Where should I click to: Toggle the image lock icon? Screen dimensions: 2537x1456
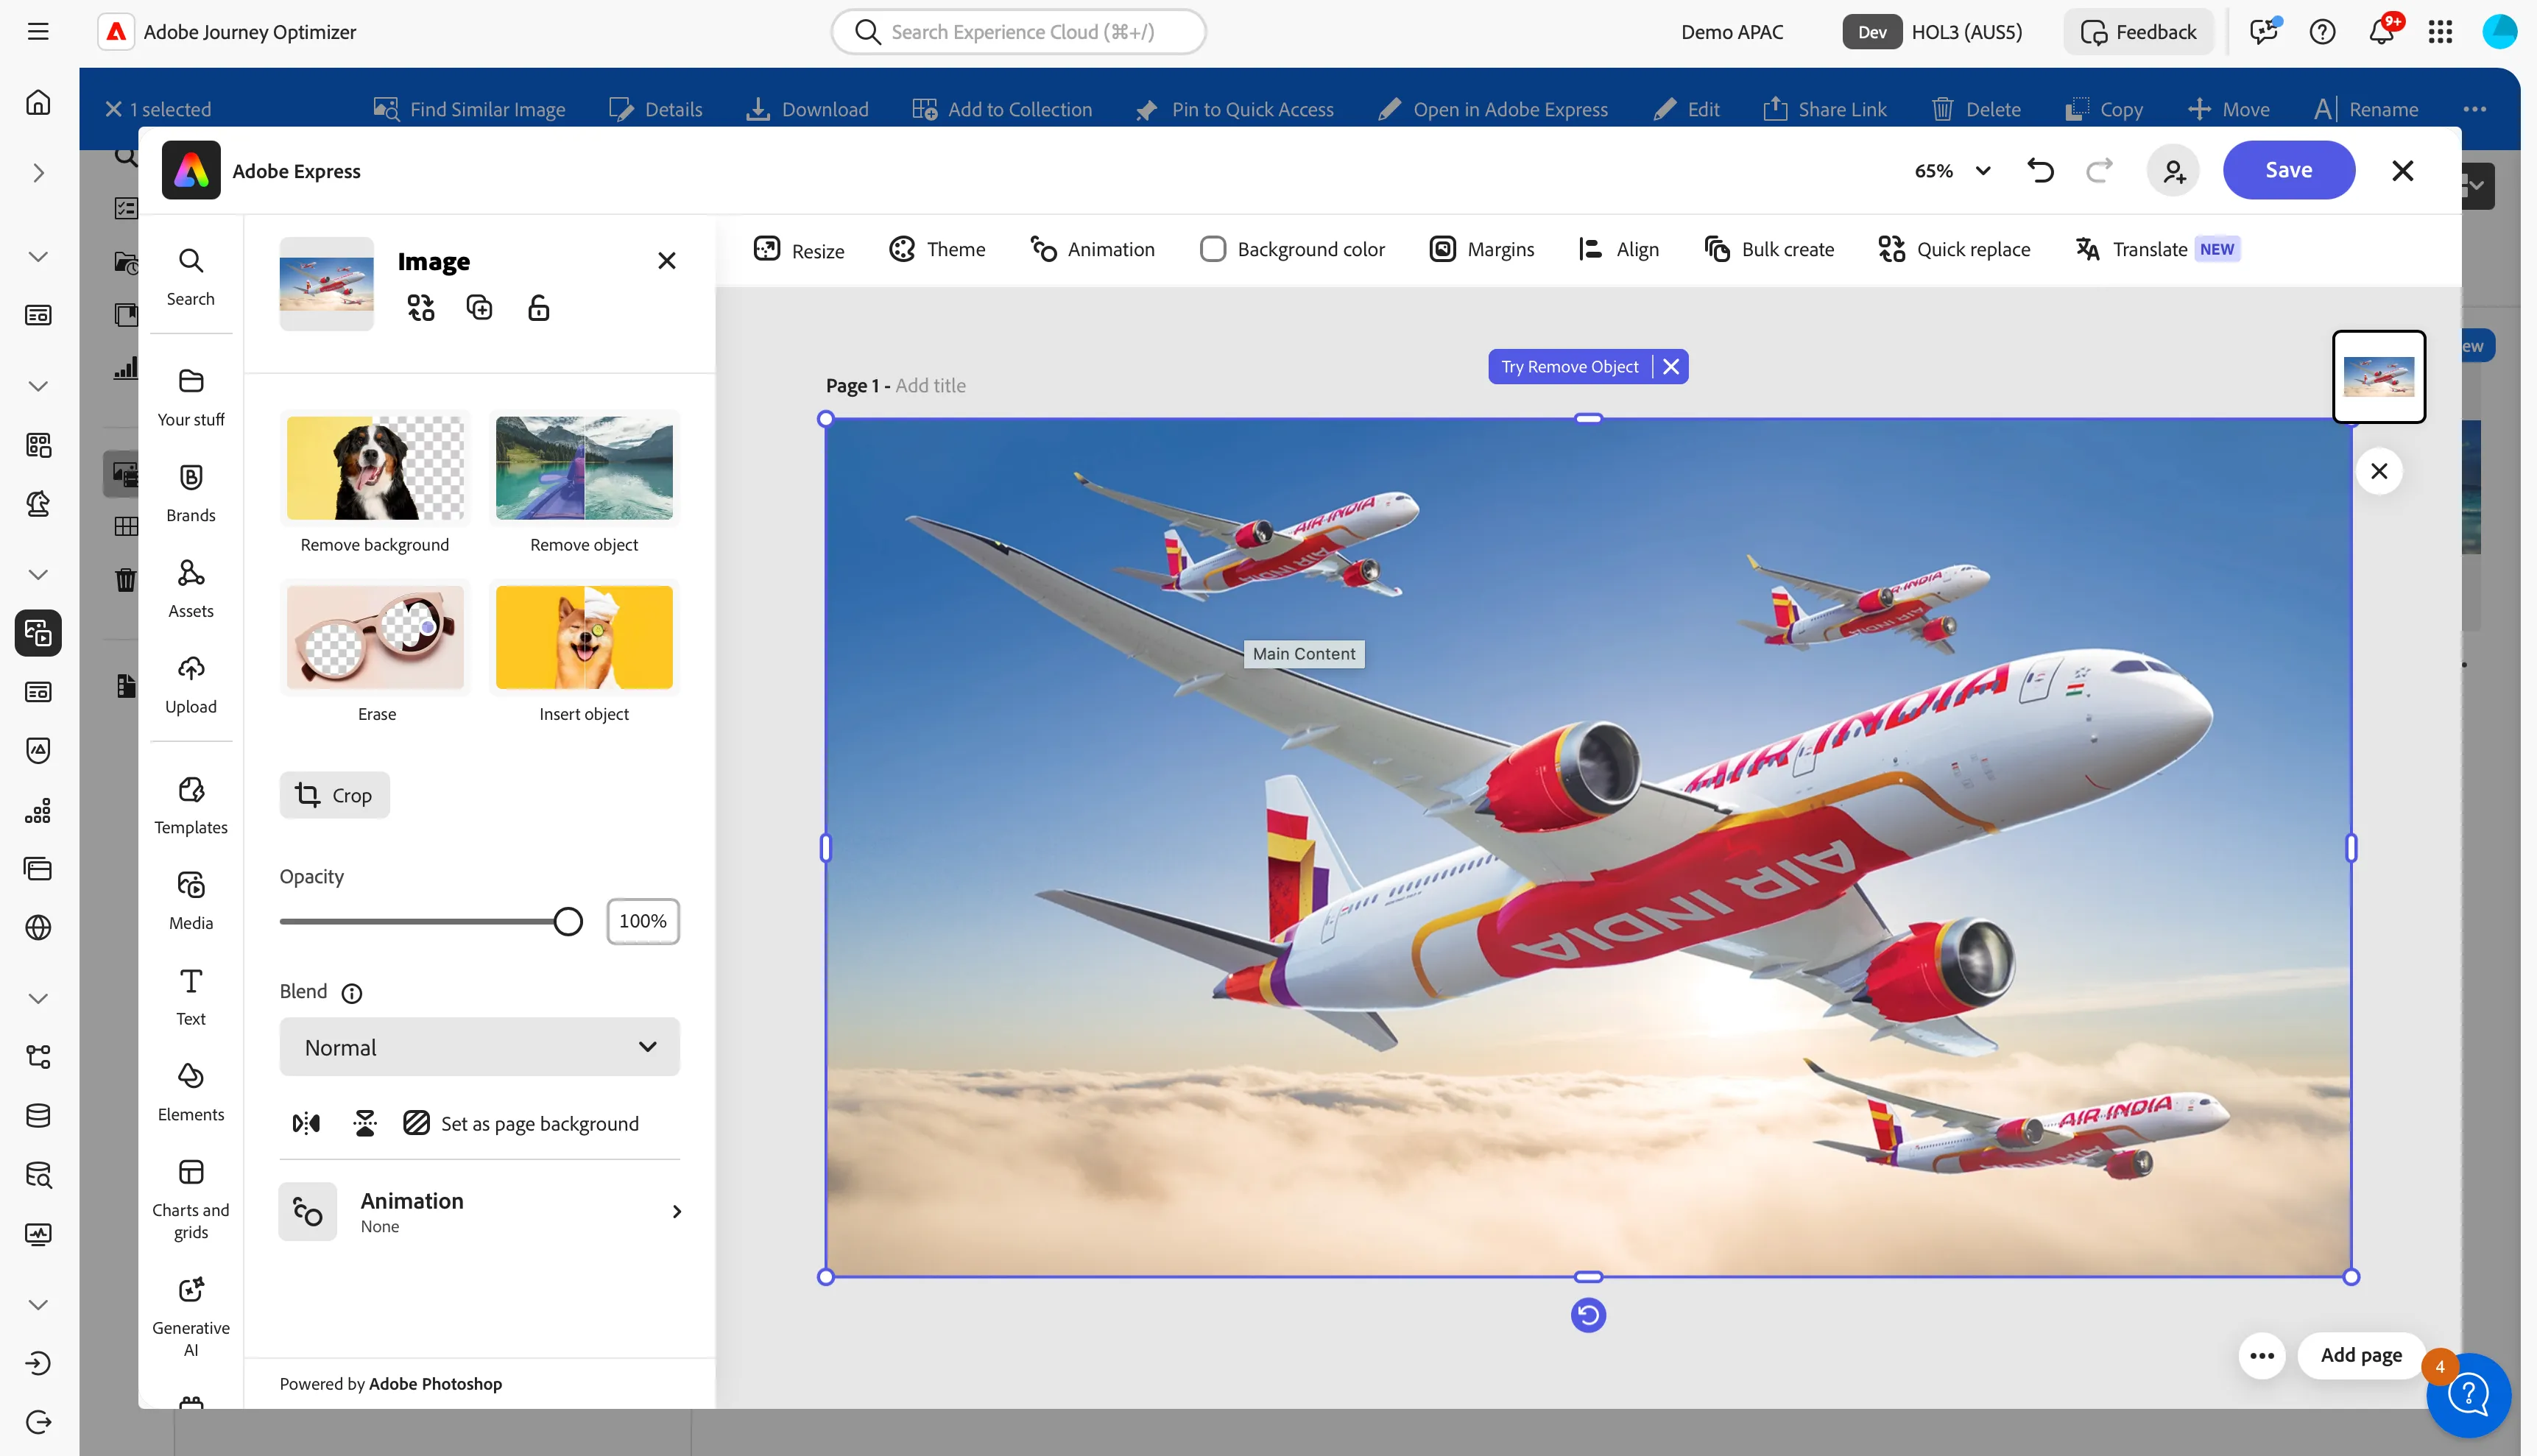538,308
